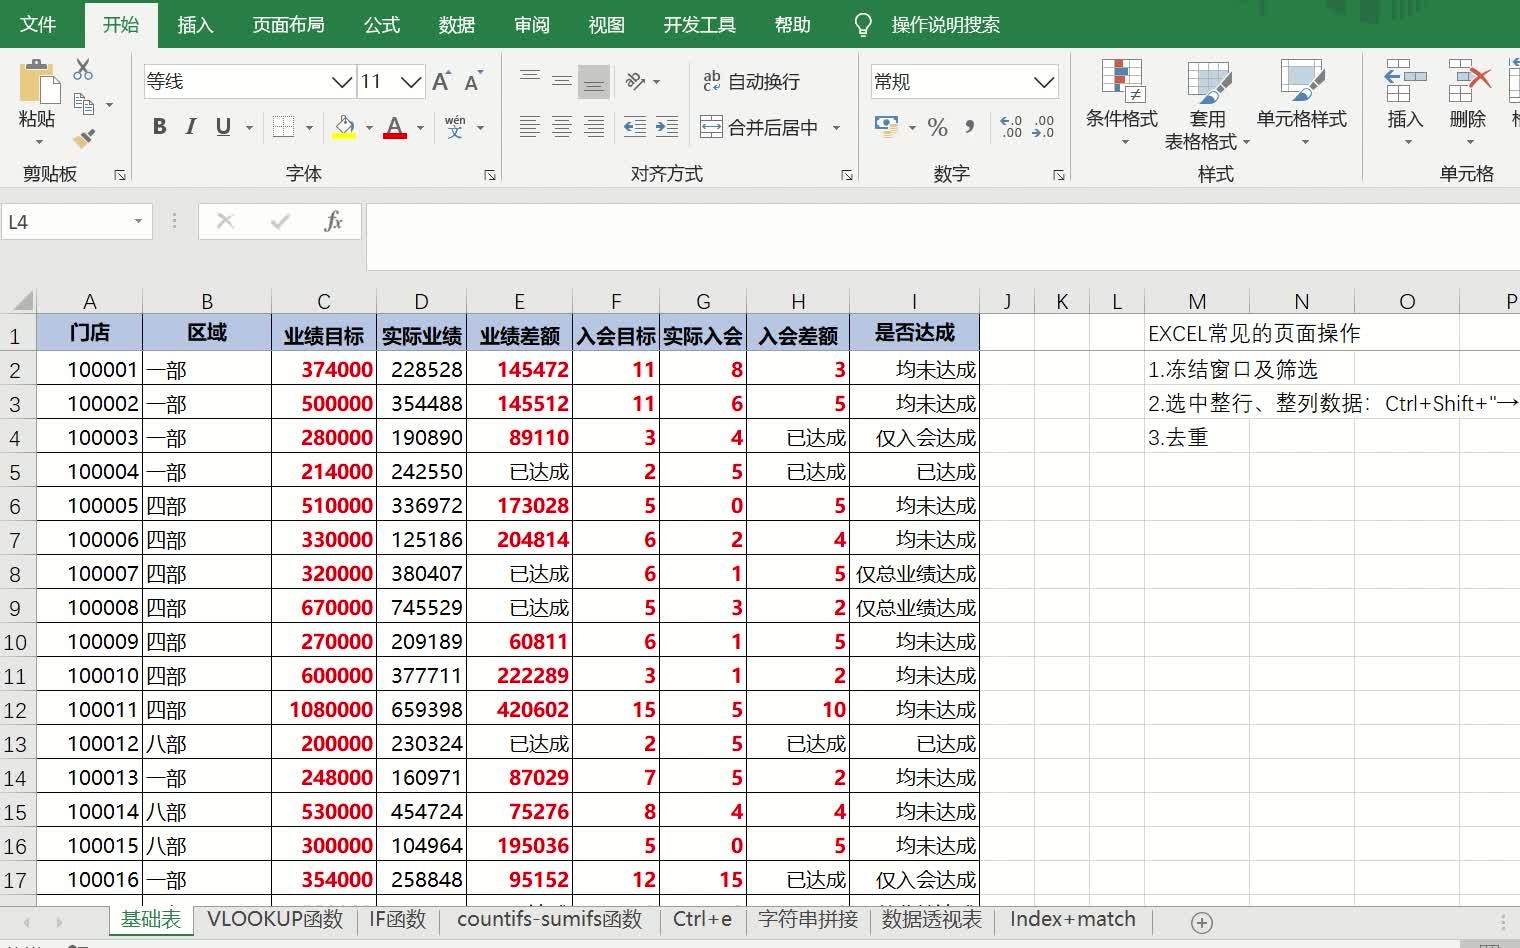
Task: Apply percent style format
Action: click(x=937, y=127)
